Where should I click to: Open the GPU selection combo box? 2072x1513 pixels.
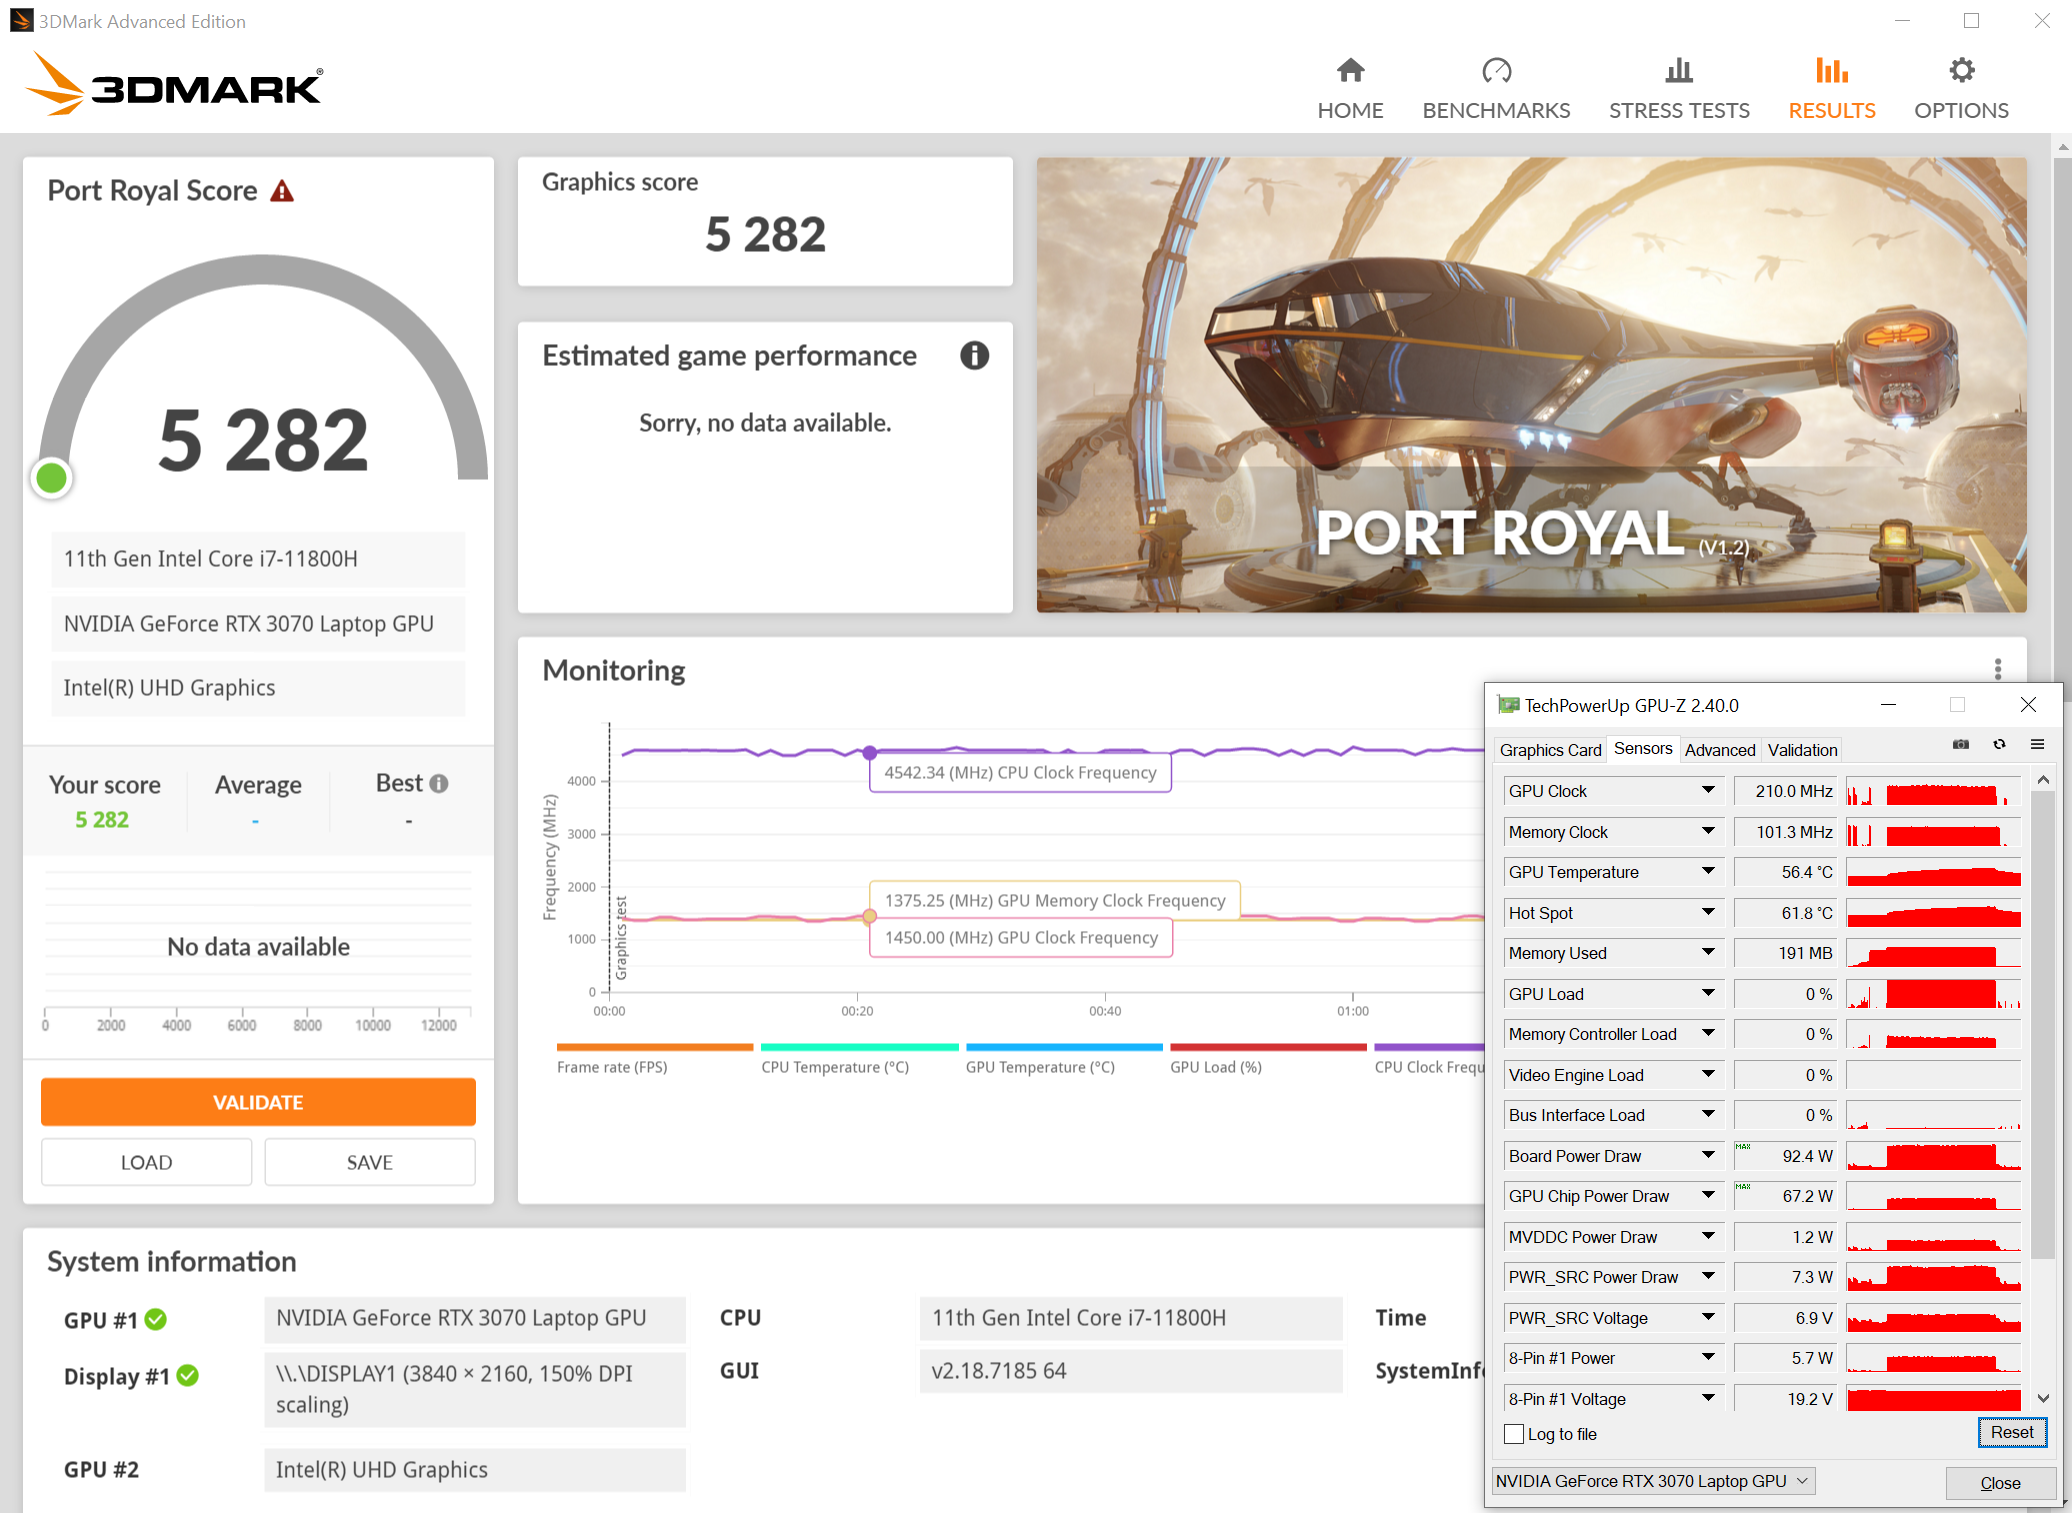coord(1652,1481)
